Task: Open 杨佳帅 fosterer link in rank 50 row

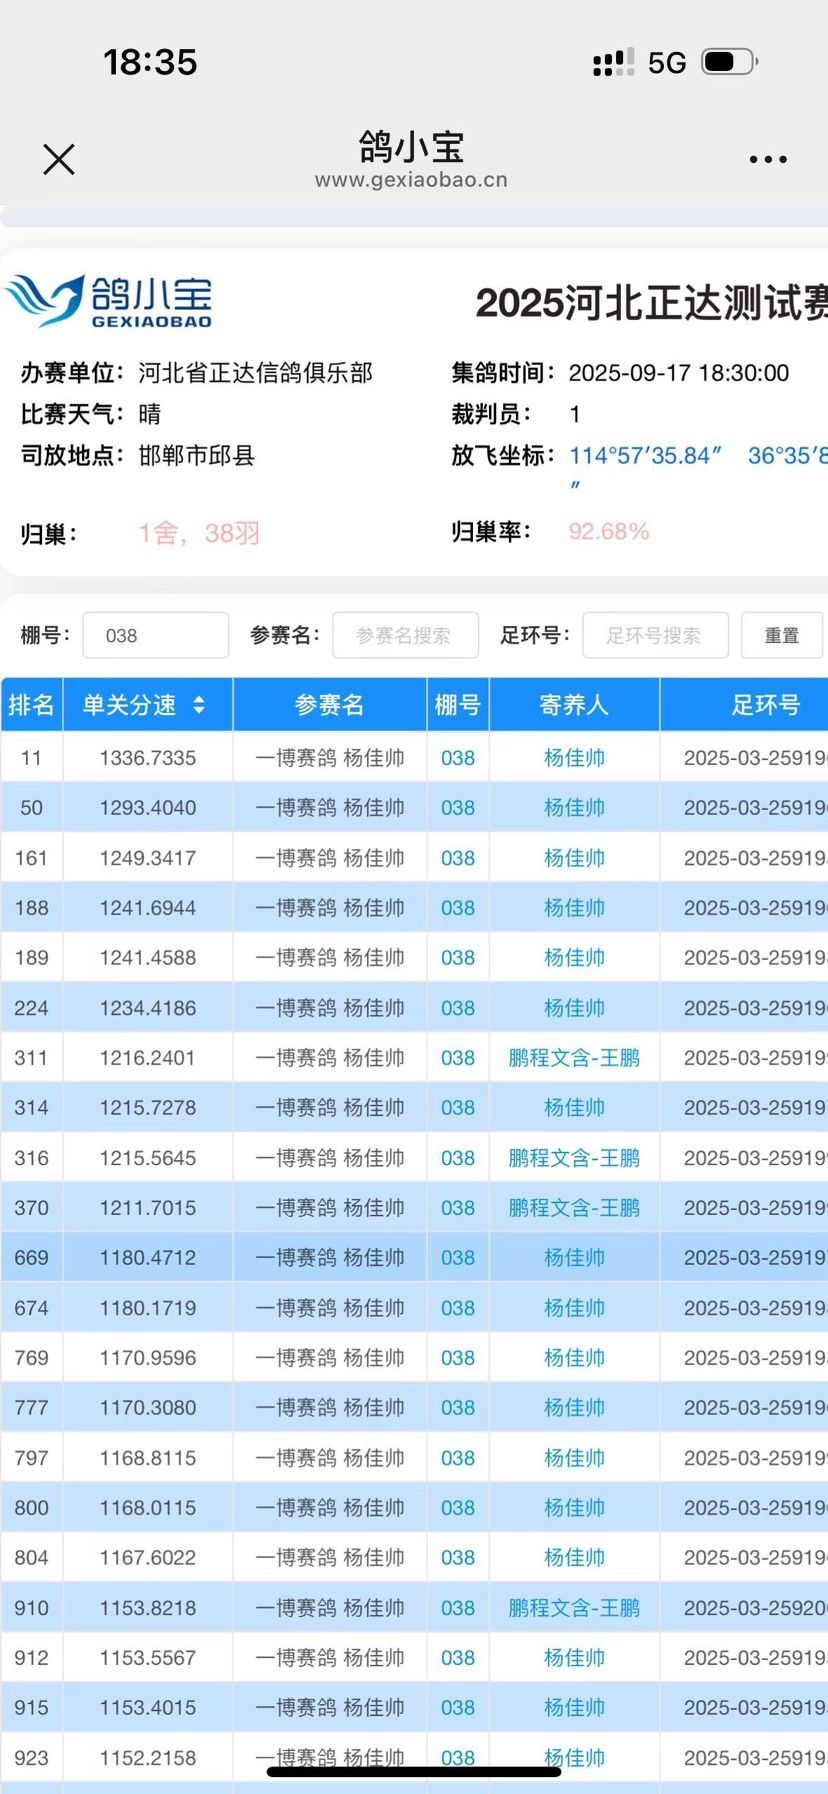Action: pos(574,808)
